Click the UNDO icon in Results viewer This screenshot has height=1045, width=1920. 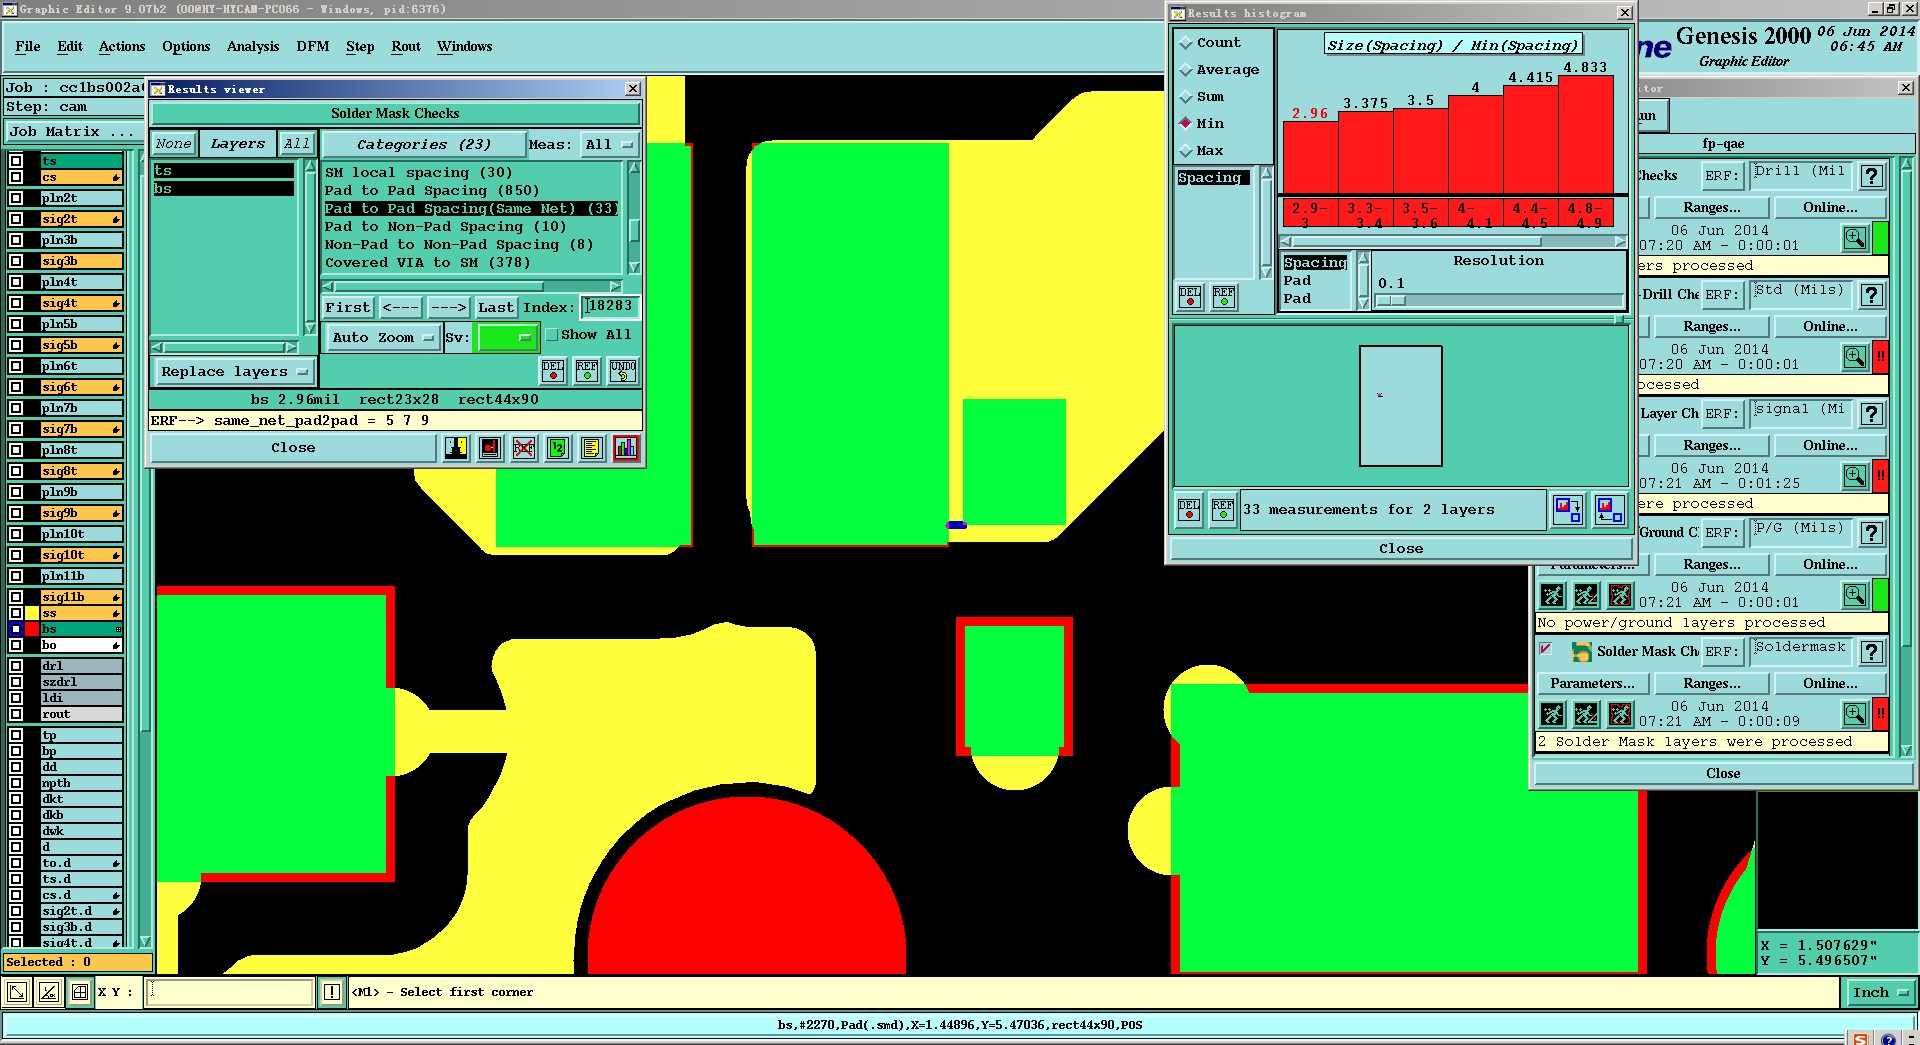(x=623, y=371)
